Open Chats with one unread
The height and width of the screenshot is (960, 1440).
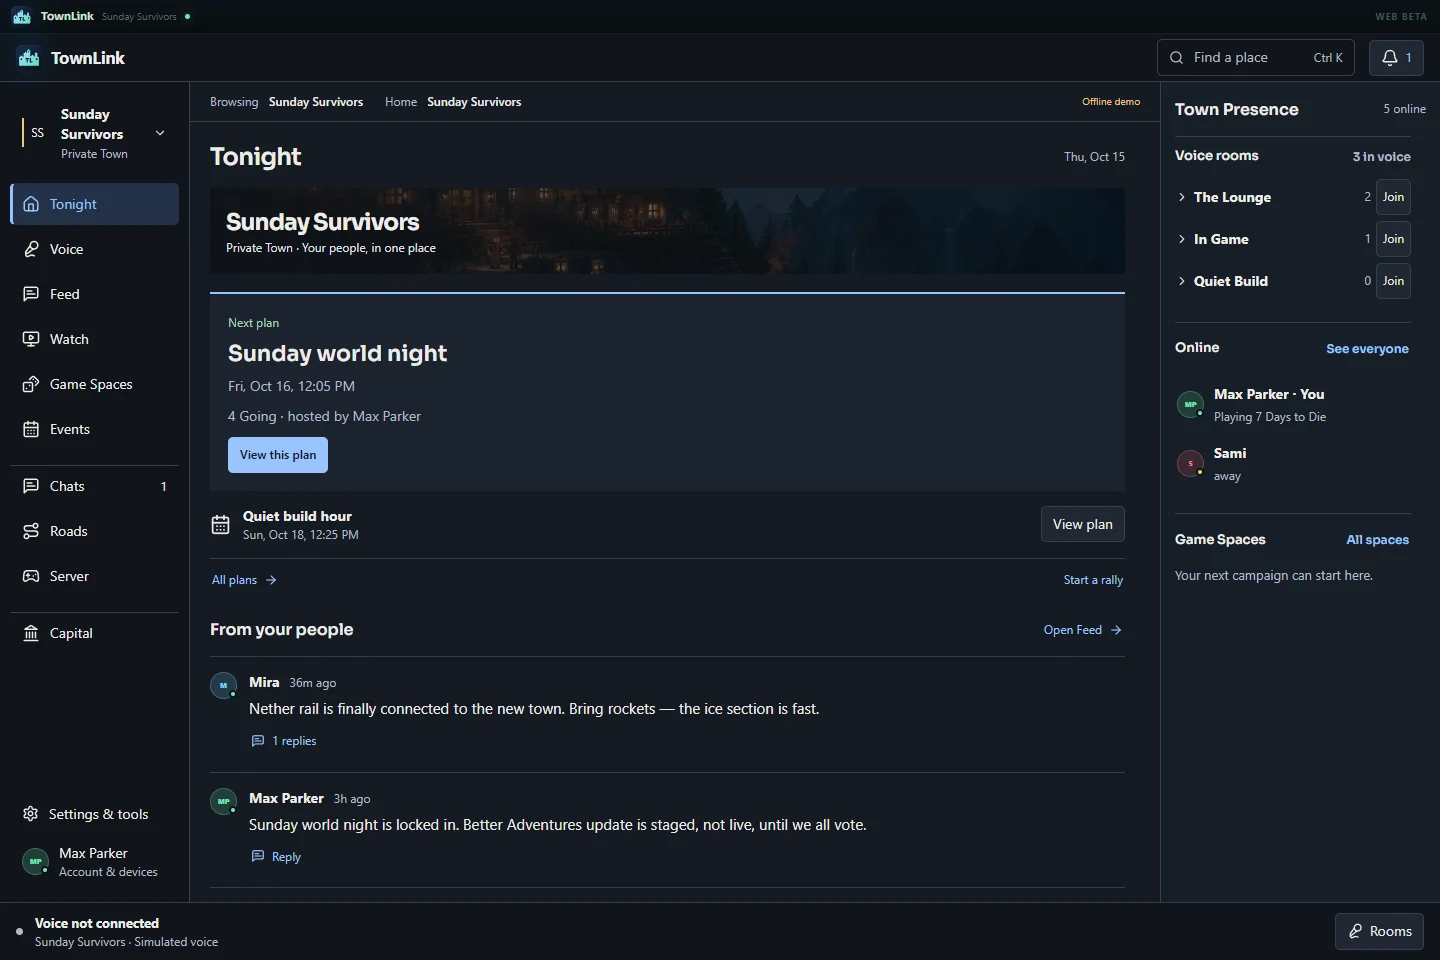(95, 486)
